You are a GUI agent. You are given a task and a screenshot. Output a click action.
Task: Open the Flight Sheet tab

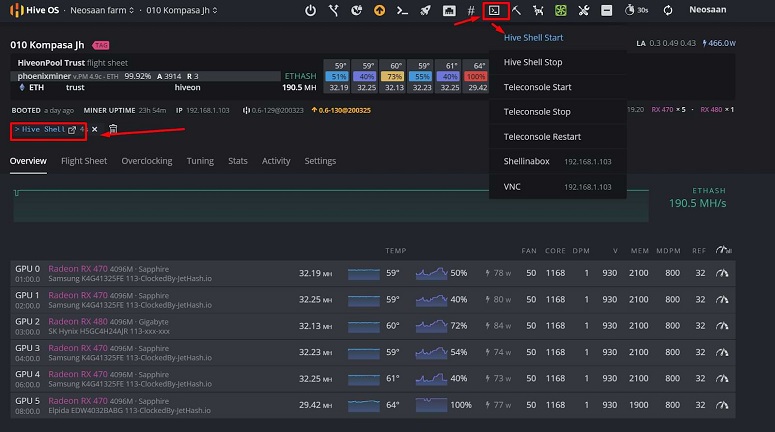(84, 161)
